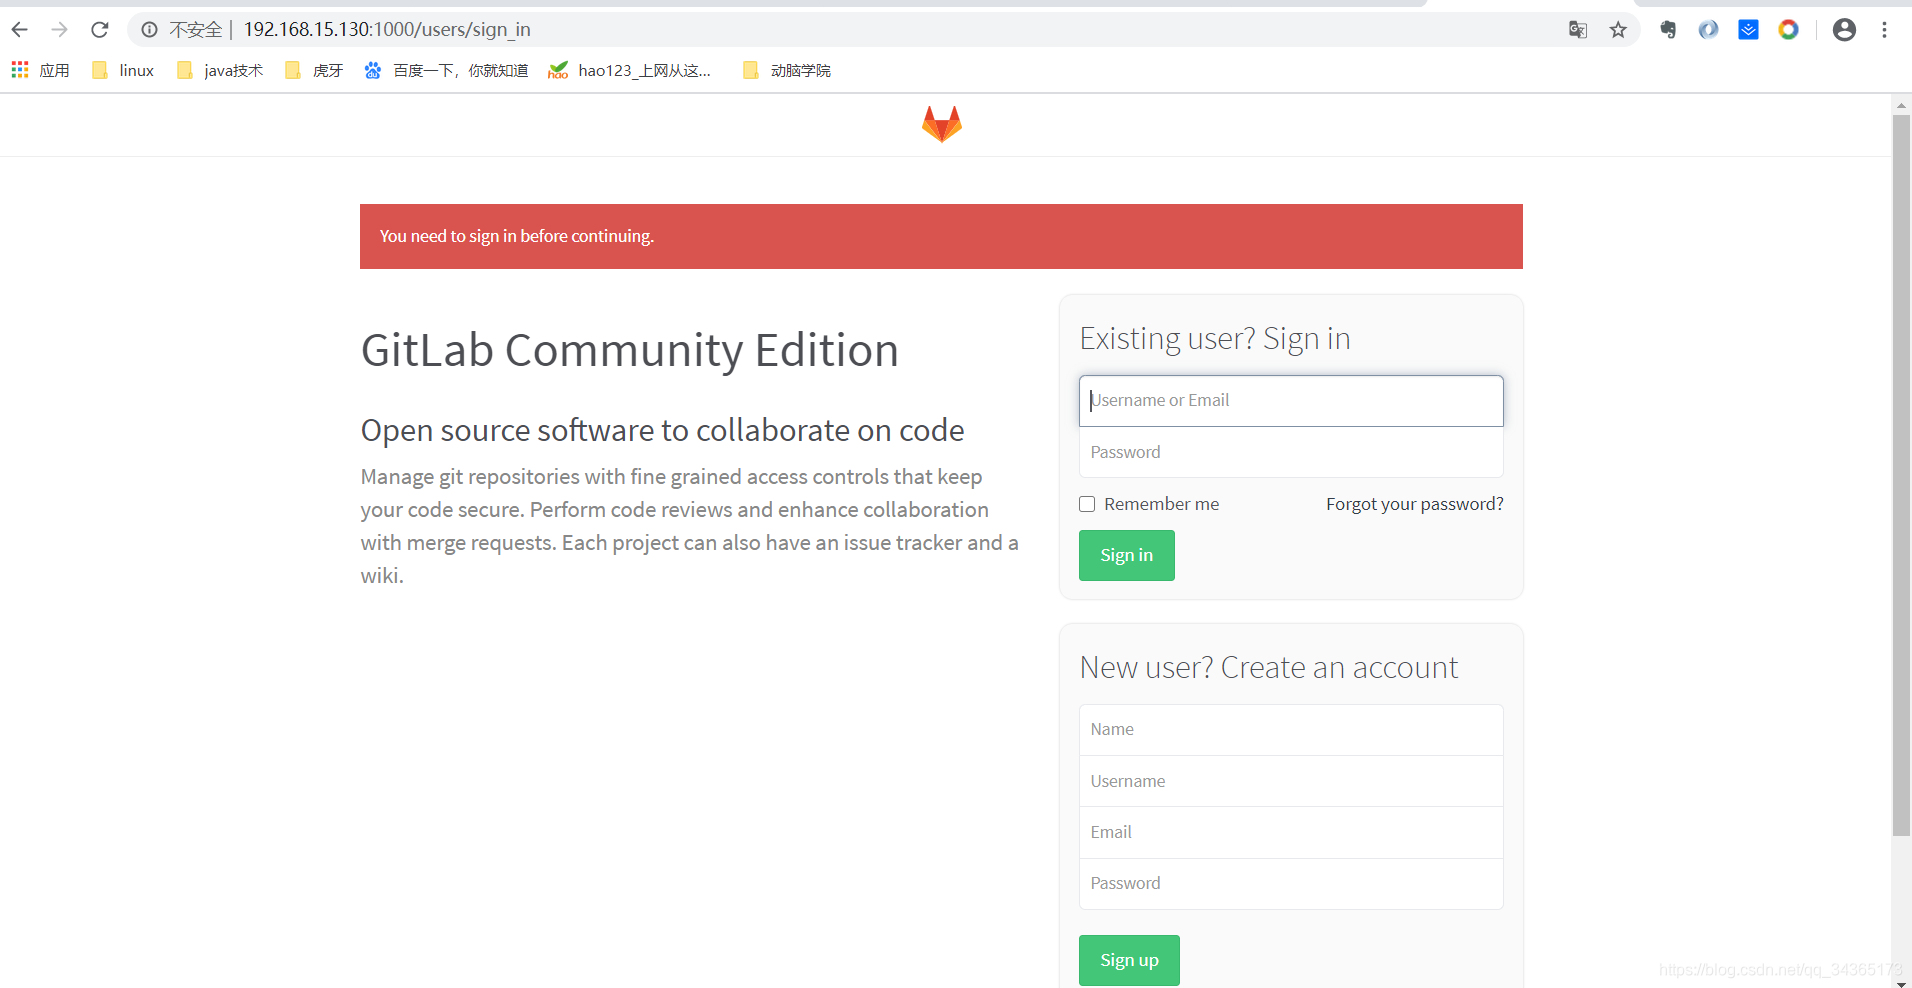The image size is (1912, 988).
Task: Open the apps grid shortcut
Action: [x=40, y=70]
